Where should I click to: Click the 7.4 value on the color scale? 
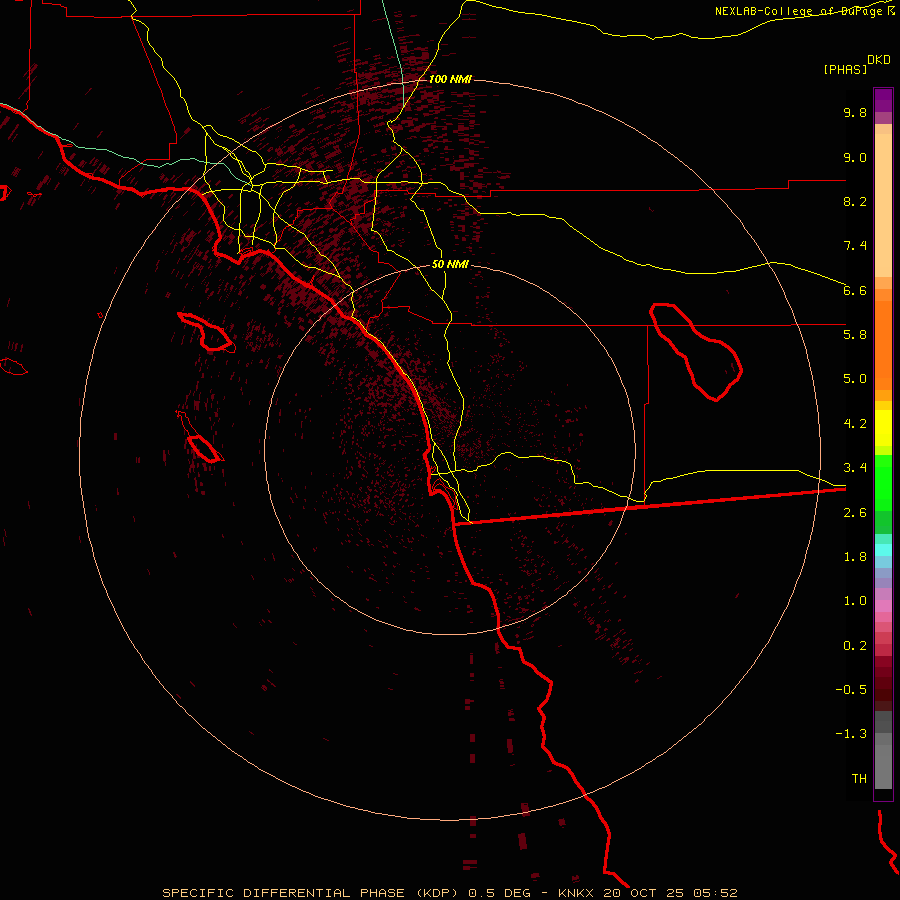pyautogui.click(x=855, y=246)
